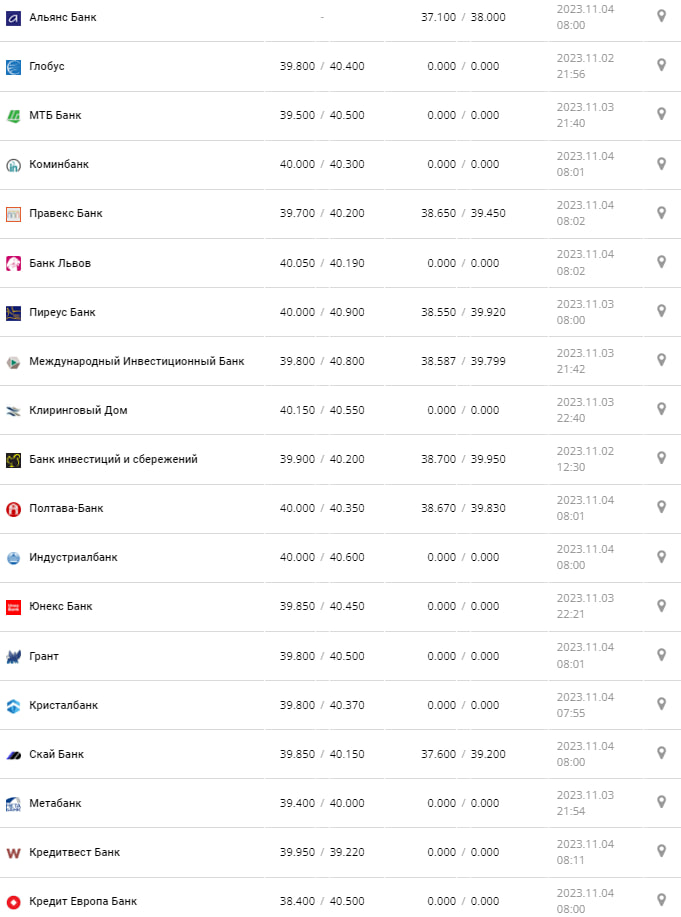
Task: Click the map pin icon for Альянс Банк
Action: pyautogui.click(x=661, y=16)
